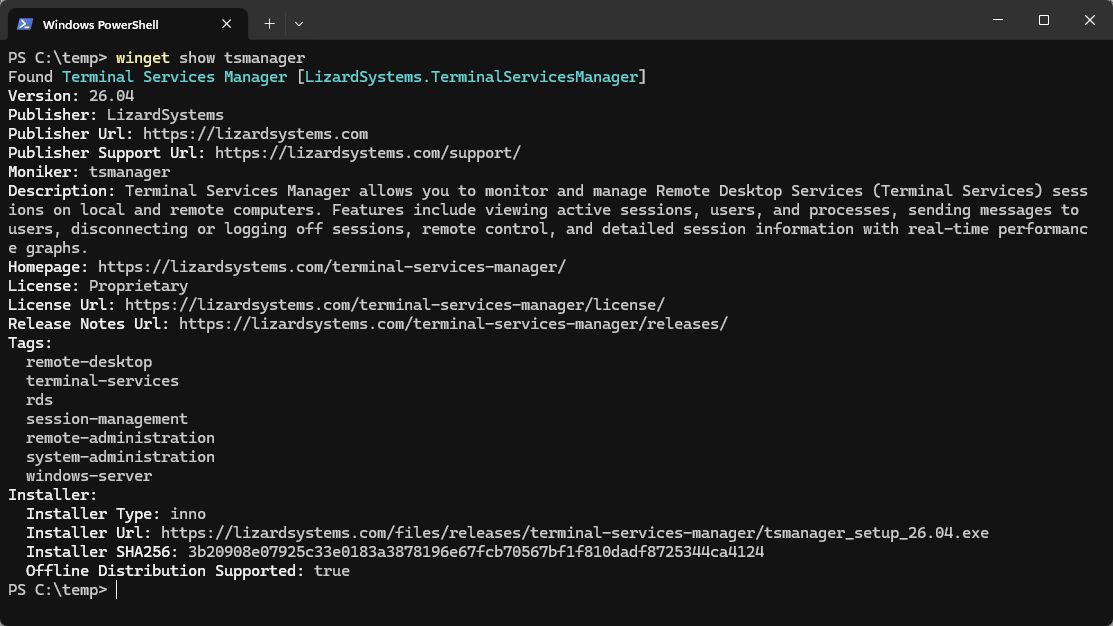Open the Publisher Support Url link
This screenshot has width=1113, height=626.
click(367, 153)
